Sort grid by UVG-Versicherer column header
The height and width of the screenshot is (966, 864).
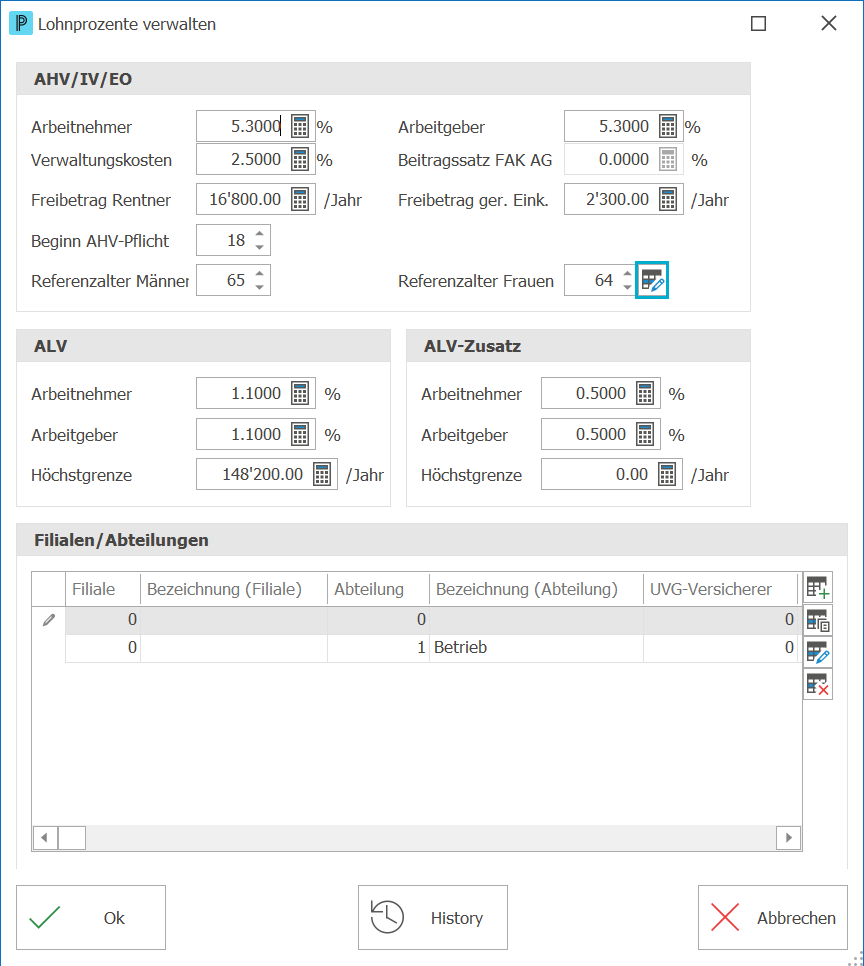[720, 589]
